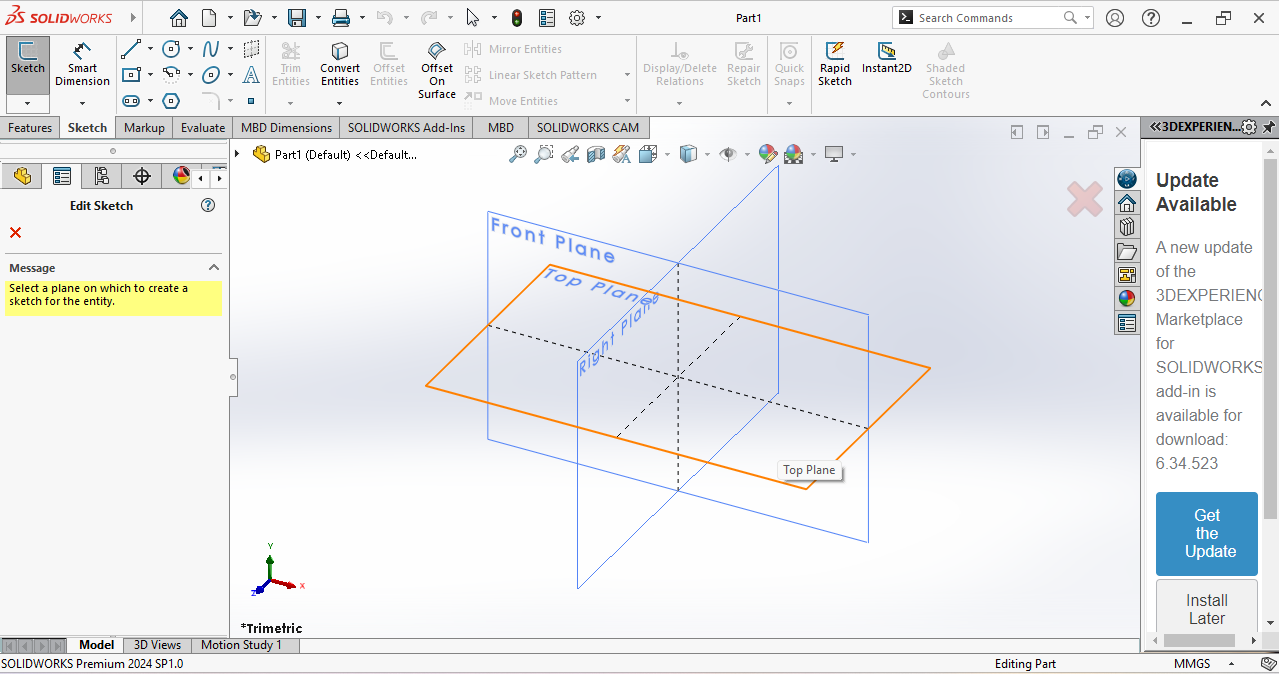Open the user login account icon
Screen dimensions: 1279x674
coord(1115,18)
